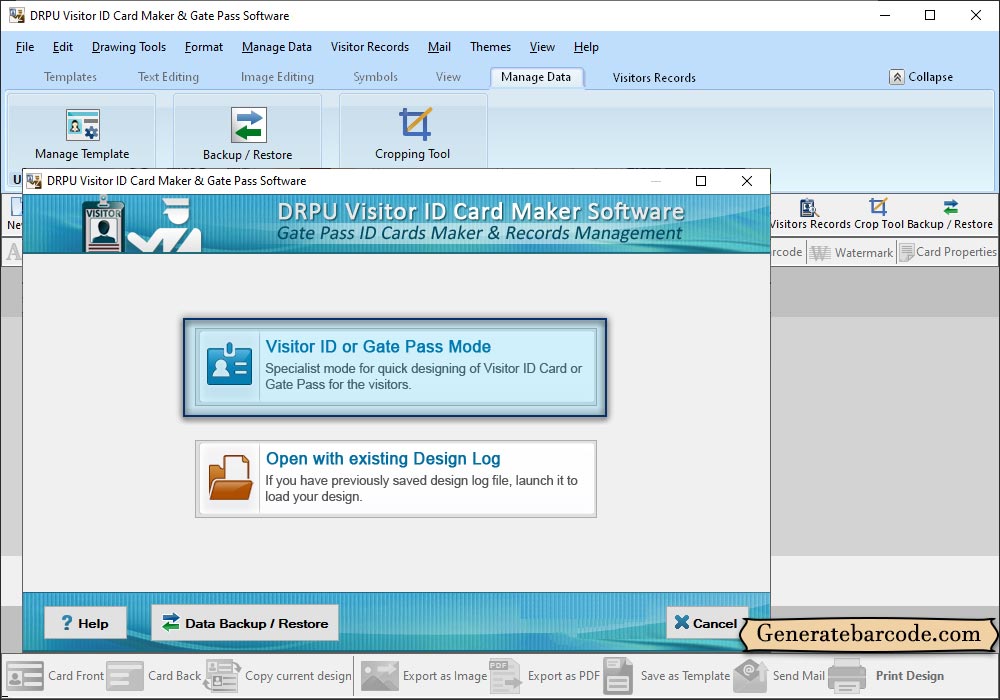Click Export as Image icon
This screenshot has width=1000, height=700.
(379, 676)
